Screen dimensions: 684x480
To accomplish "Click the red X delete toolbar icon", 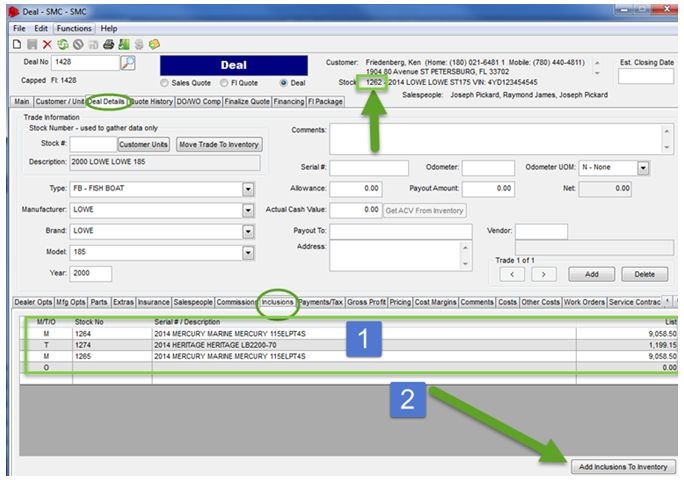I will 47,45.
